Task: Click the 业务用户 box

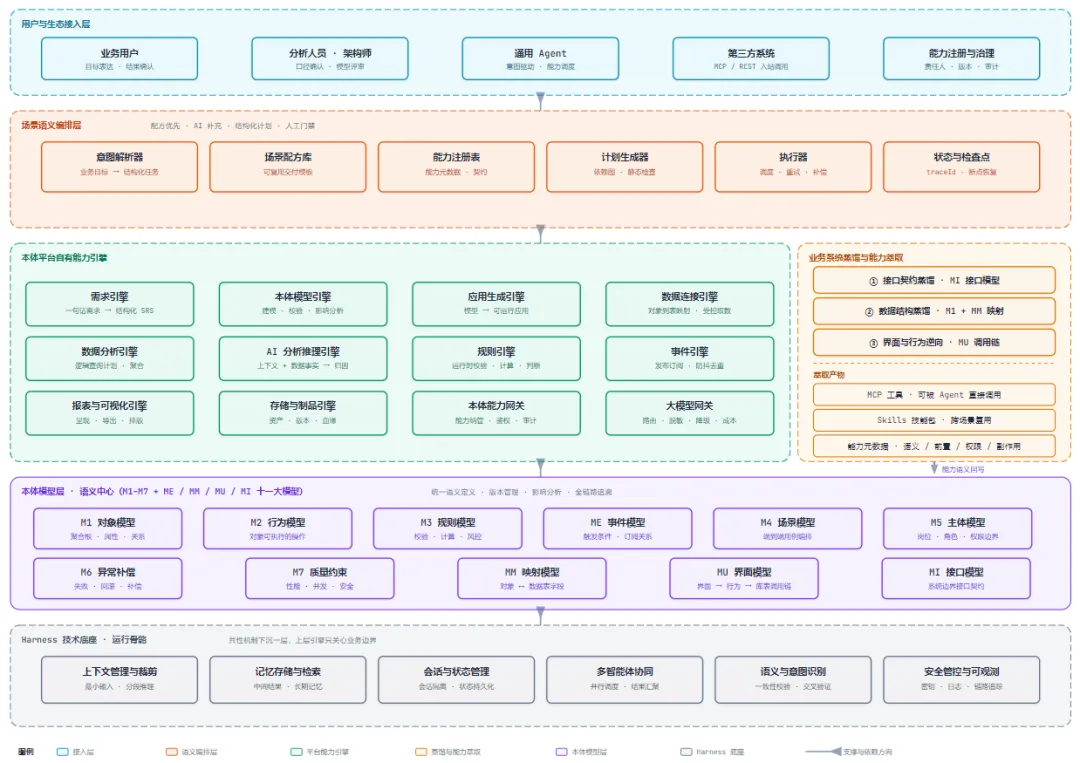Action: pos(119,59)
